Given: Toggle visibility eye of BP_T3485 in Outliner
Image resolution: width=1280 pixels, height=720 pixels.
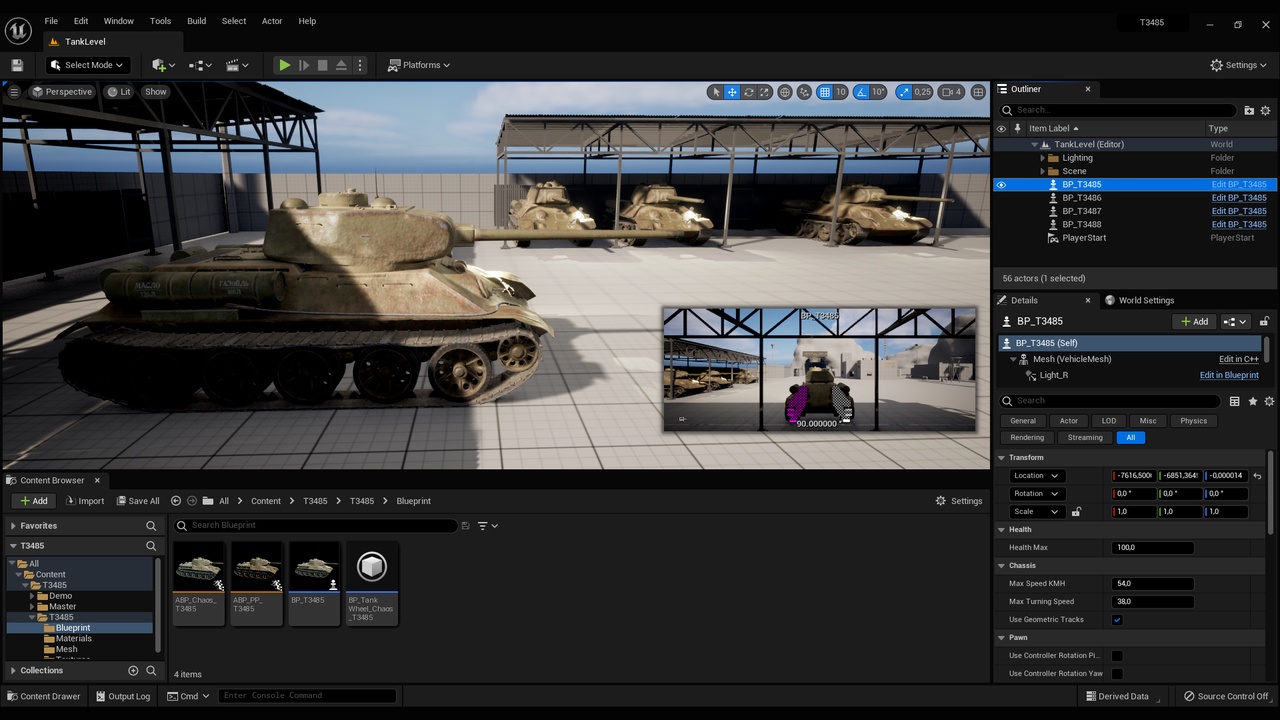Looking at the screenshot, I should 1001,185.
